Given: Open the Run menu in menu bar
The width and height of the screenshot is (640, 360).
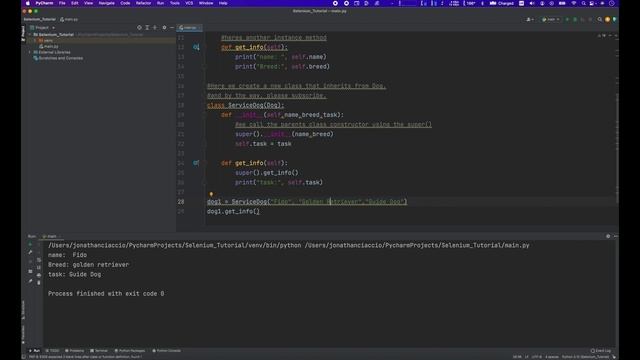Looking at the screenshot, I should point(160,3).
